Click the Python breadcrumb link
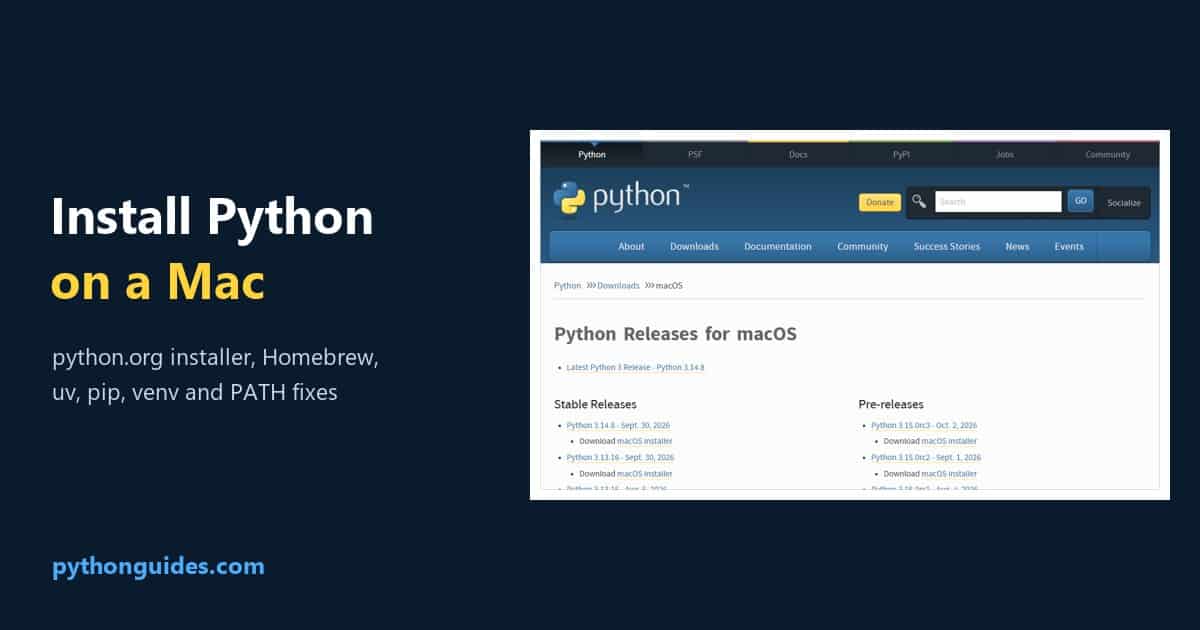The width and height of the screenshot is (1200, 630). [x=567, y=286]
